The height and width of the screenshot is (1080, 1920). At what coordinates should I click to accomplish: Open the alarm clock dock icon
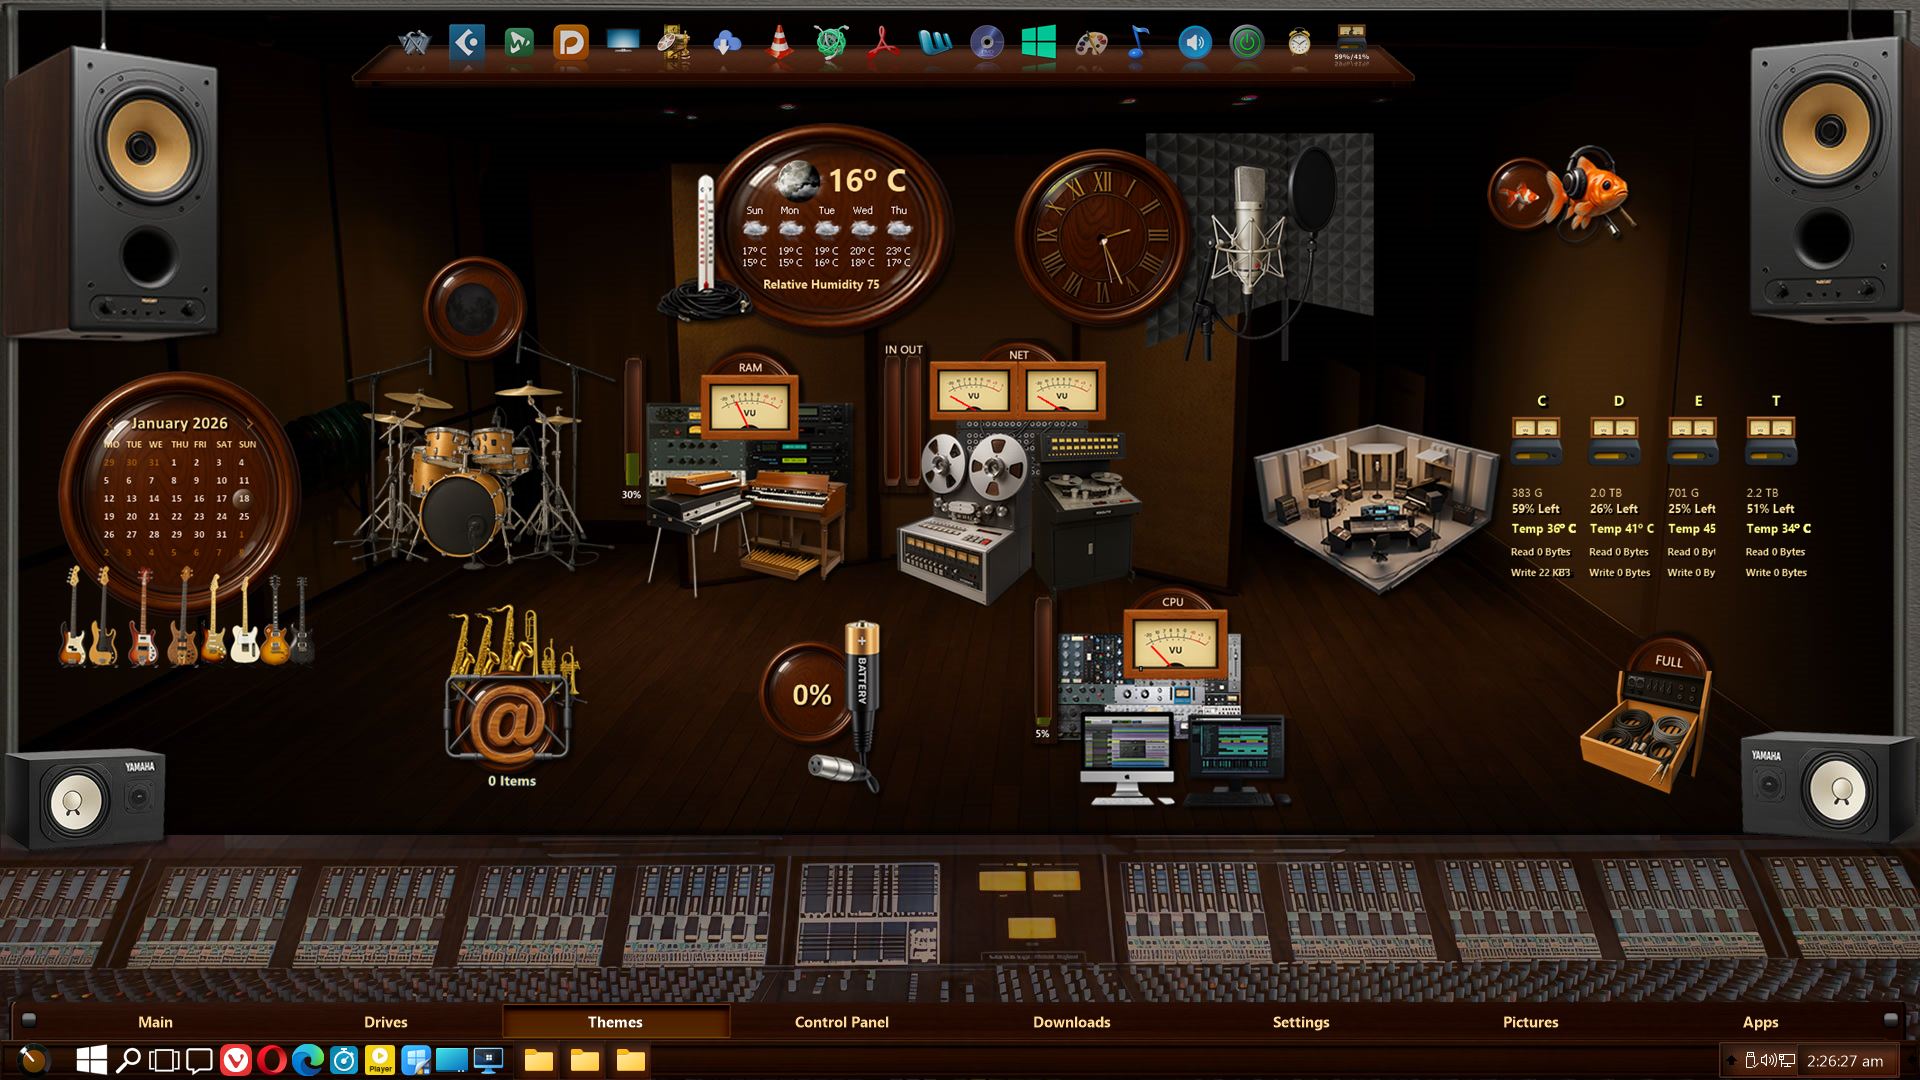(1298, 43)
